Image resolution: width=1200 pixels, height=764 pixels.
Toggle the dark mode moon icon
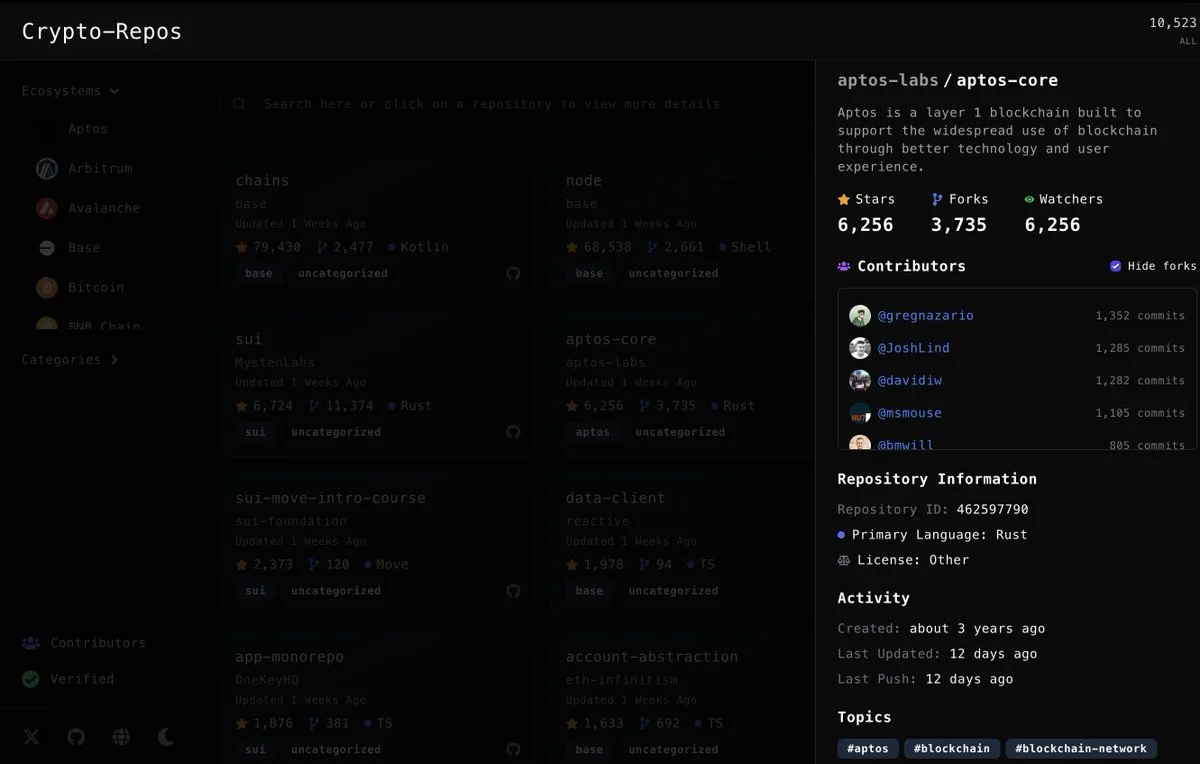[x=165, y=737]
